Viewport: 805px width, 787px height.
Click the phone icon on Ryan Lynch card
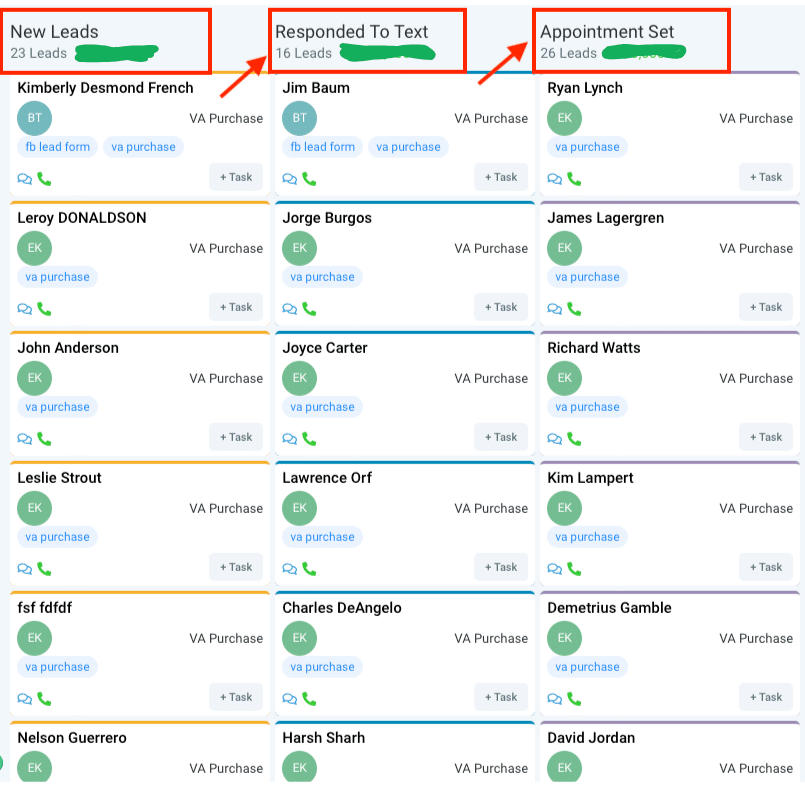[574, 179]
